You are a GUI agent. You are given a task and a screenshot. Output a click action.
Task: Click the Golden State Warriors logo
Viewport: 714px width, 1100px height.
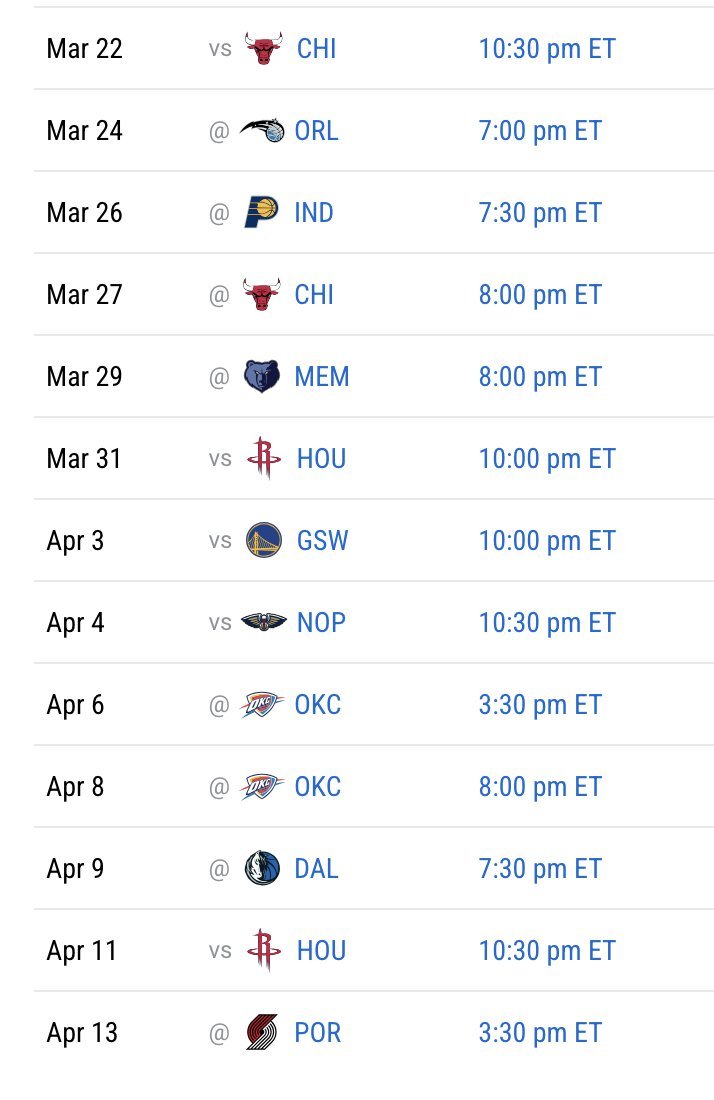pyautogui.click(x=264, y=541)
